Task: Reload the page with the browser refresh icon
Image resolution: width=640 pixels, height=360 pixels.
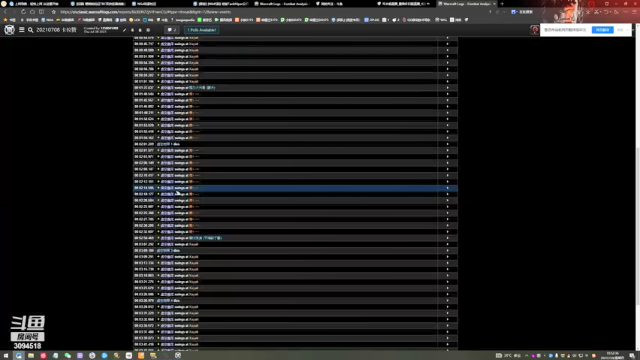Action: (23, 12)
